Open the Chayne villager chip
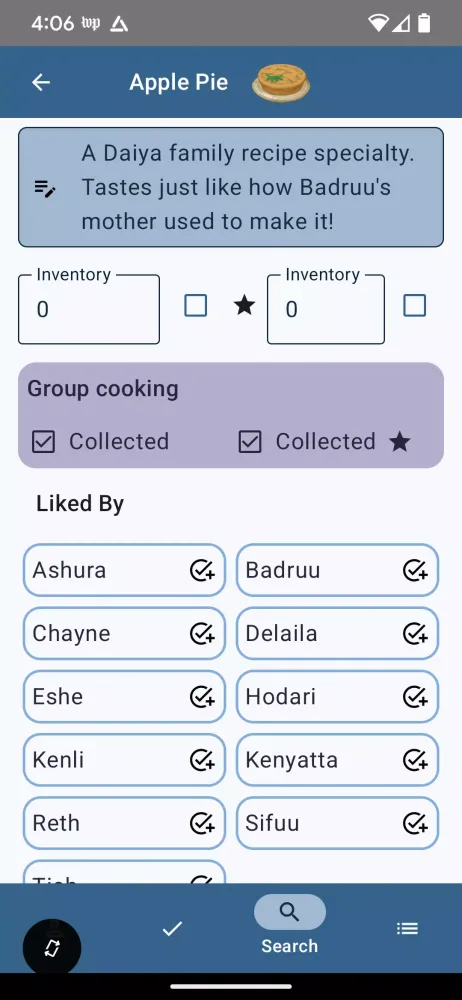 click(x=124, y=633)
